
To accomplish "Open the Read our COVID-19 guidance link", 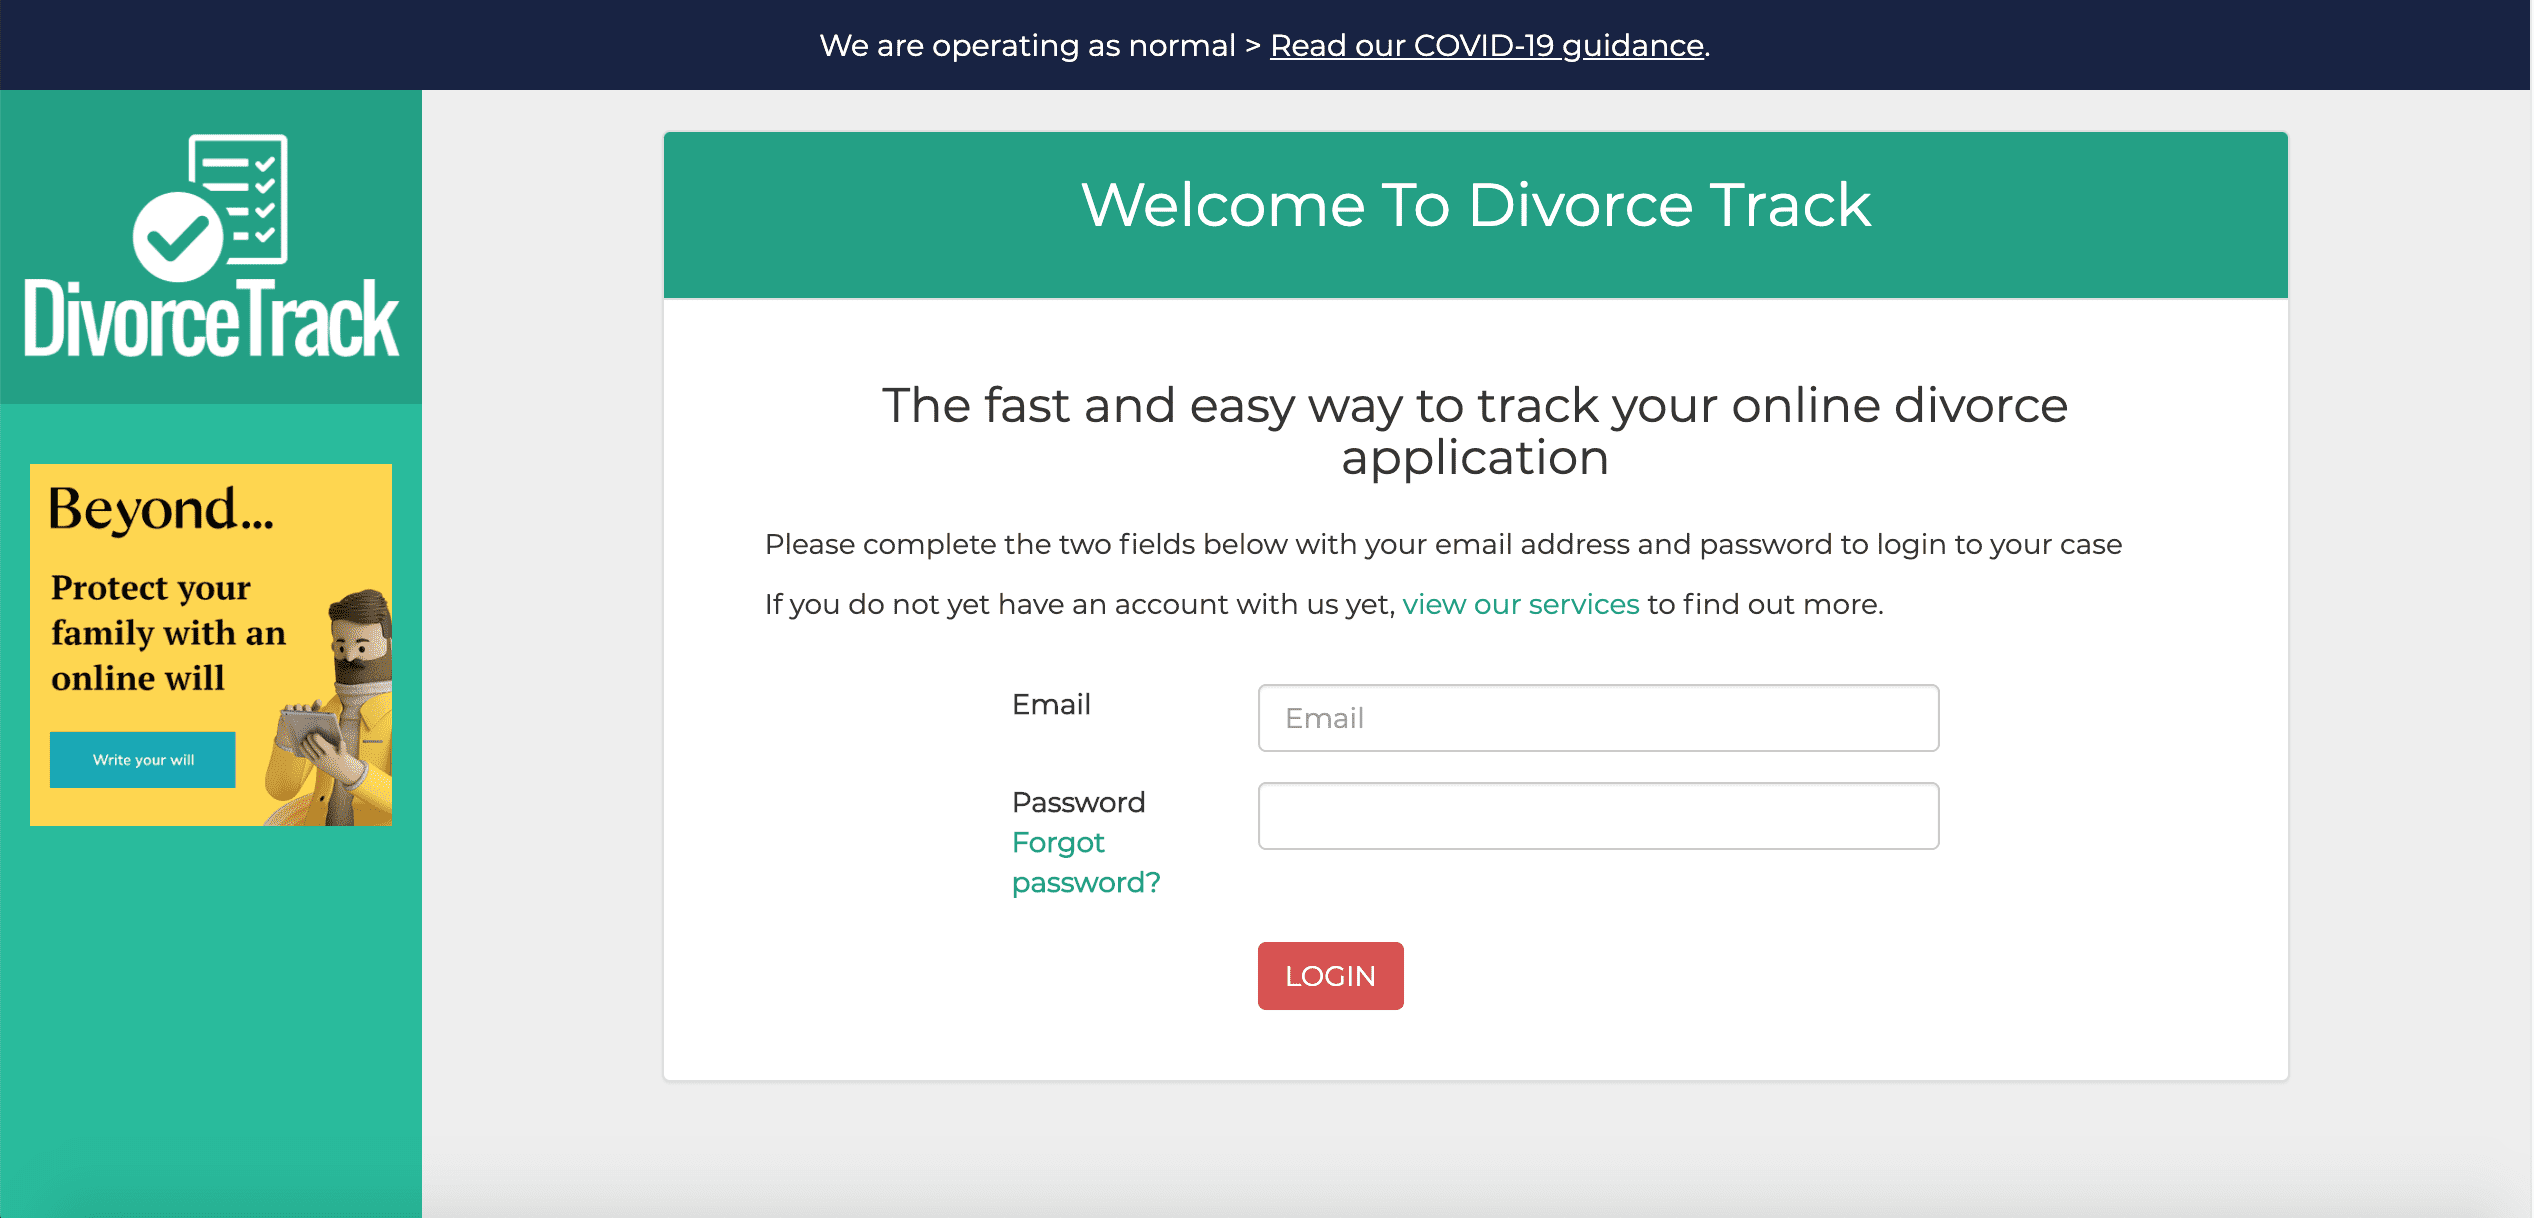I will (x=1486, y=45).
